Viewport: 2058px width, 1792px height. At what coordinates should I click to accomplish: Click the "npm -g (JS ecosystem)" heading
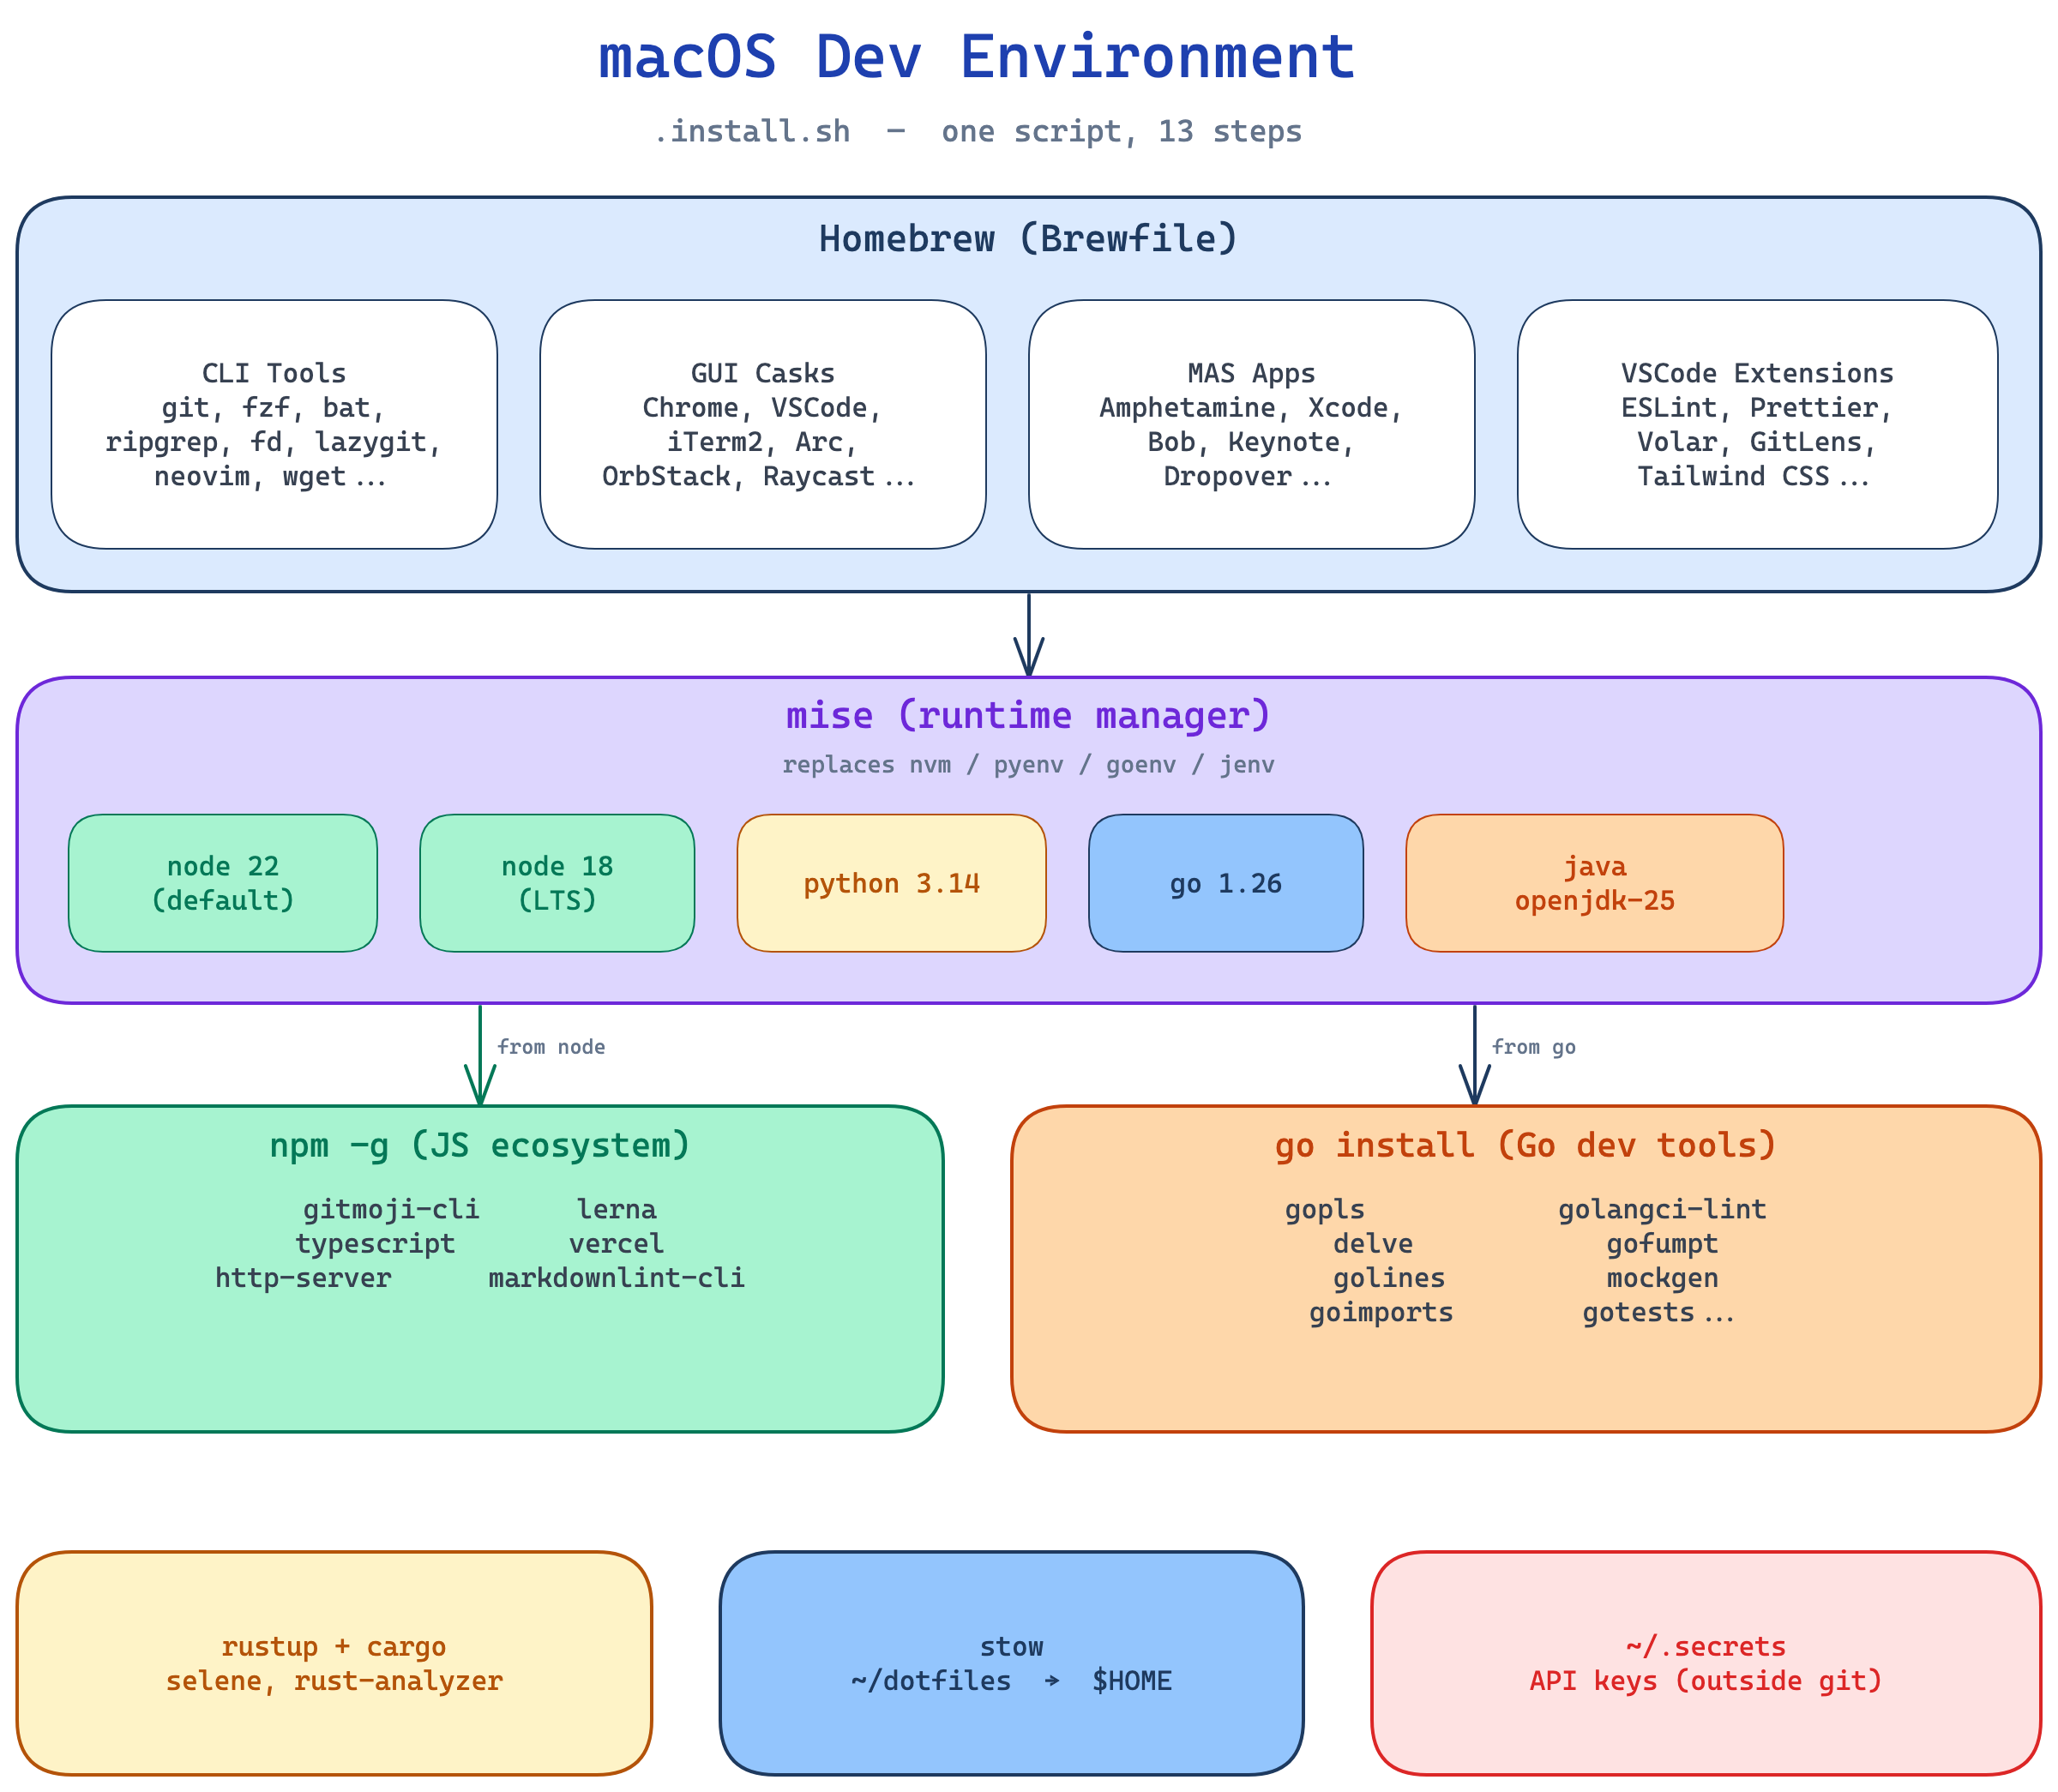click(480, 1145)
